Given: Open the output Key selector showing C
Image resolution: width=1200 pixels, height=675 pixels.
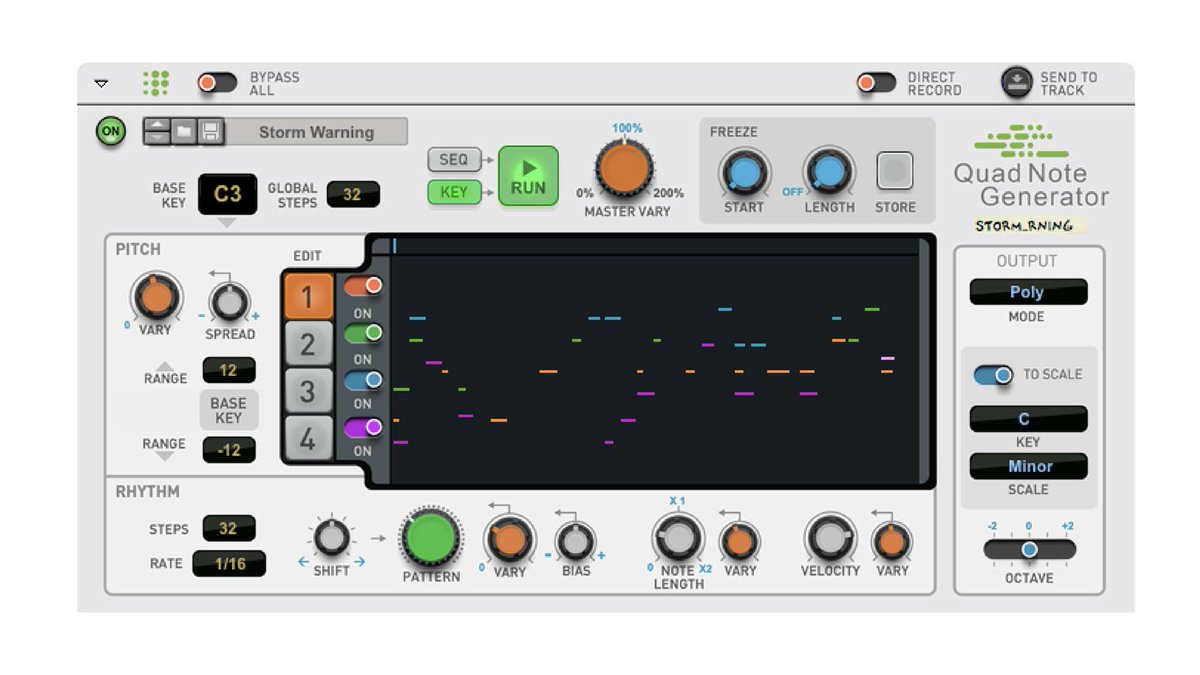Looking at the screenshot, I should point(1027,418).
